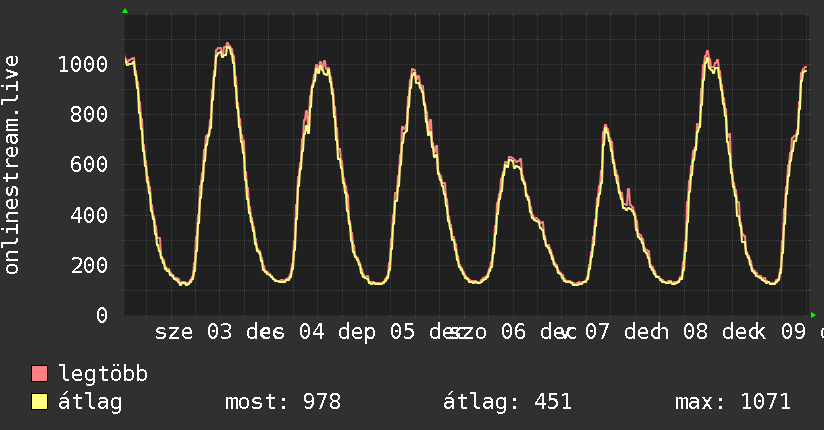Click the yellow átlag legend swatch
This screenshot has width=824, height=430.
click(40, 403)
